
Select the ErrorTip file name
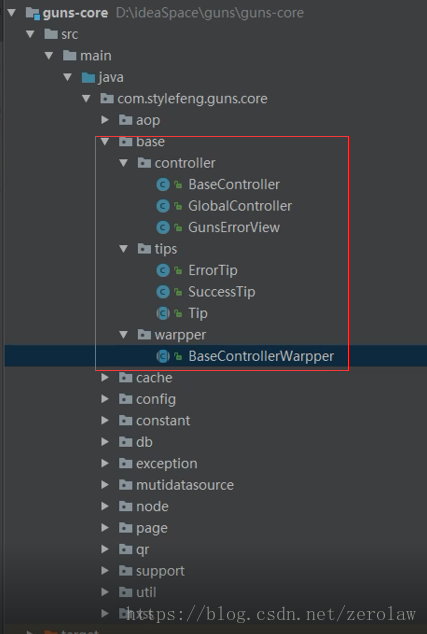point(213,270)
